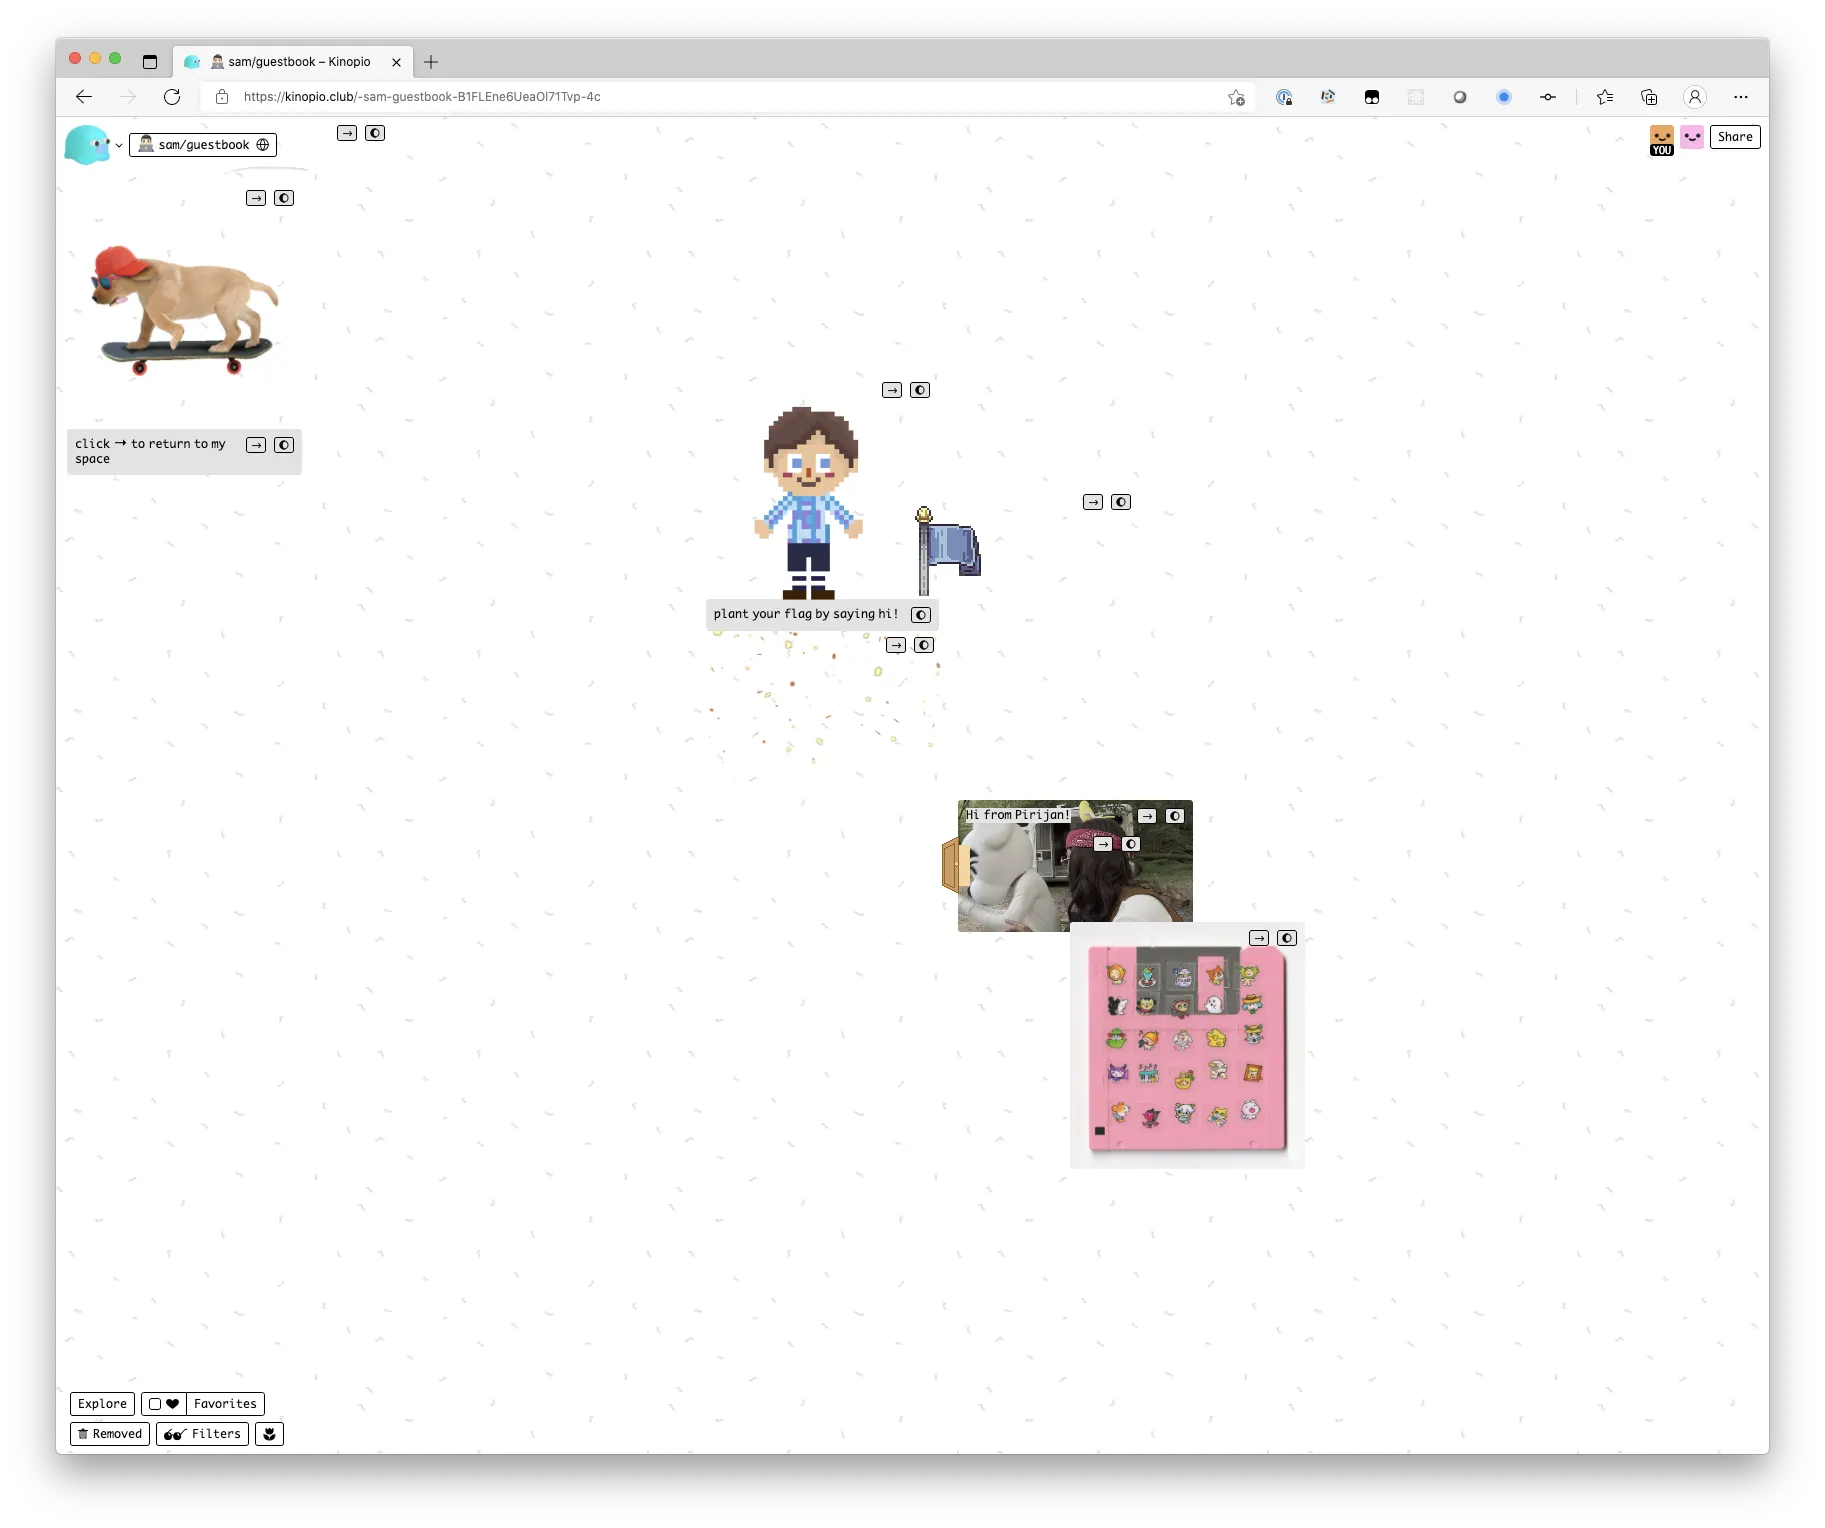
Task: Click the pink collaborator avatar
Action: pyautogui.click(x=1691, y=137)
